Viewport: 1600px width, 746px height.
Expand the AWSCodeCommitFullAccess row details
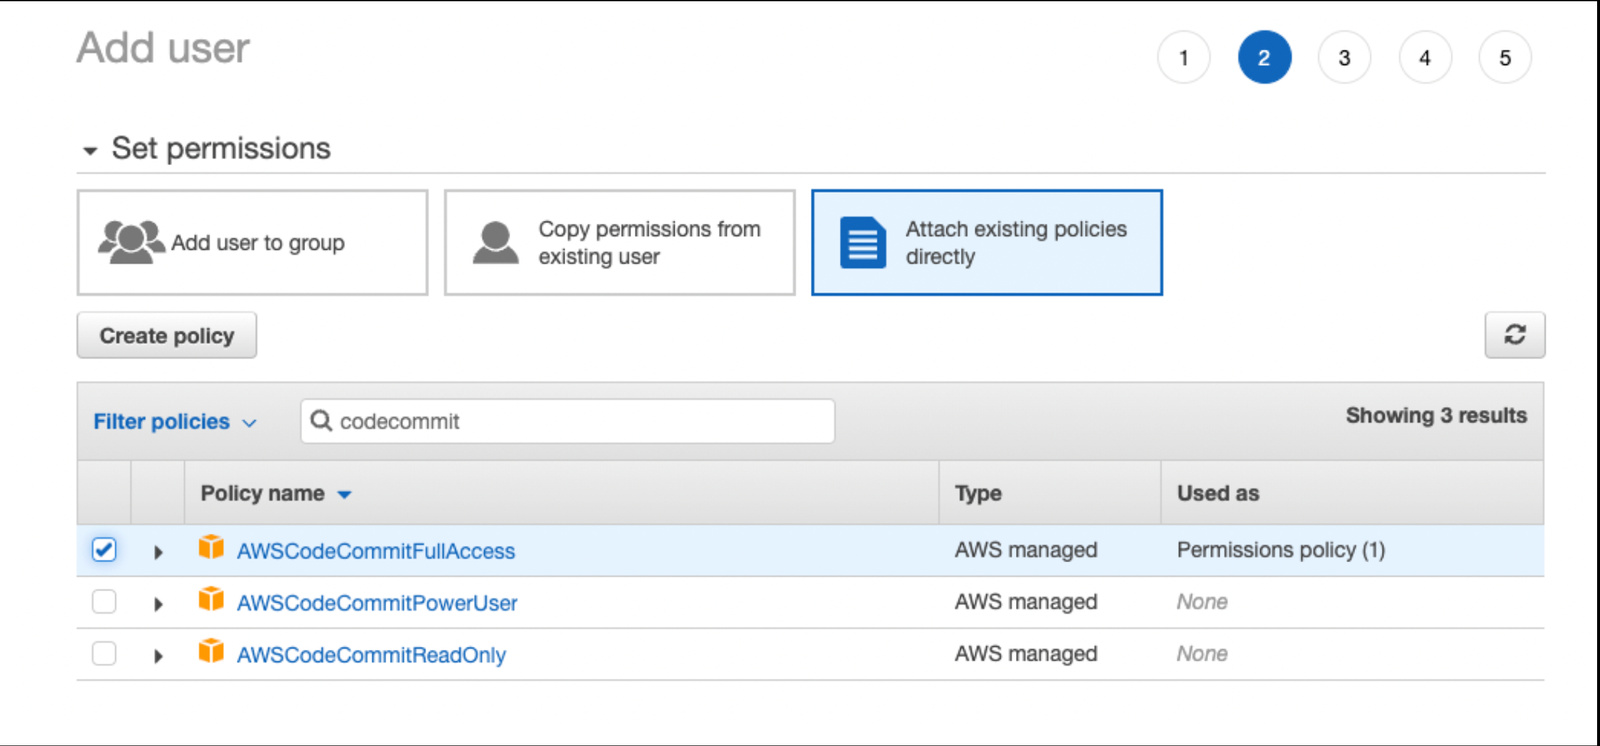[158, 552]
